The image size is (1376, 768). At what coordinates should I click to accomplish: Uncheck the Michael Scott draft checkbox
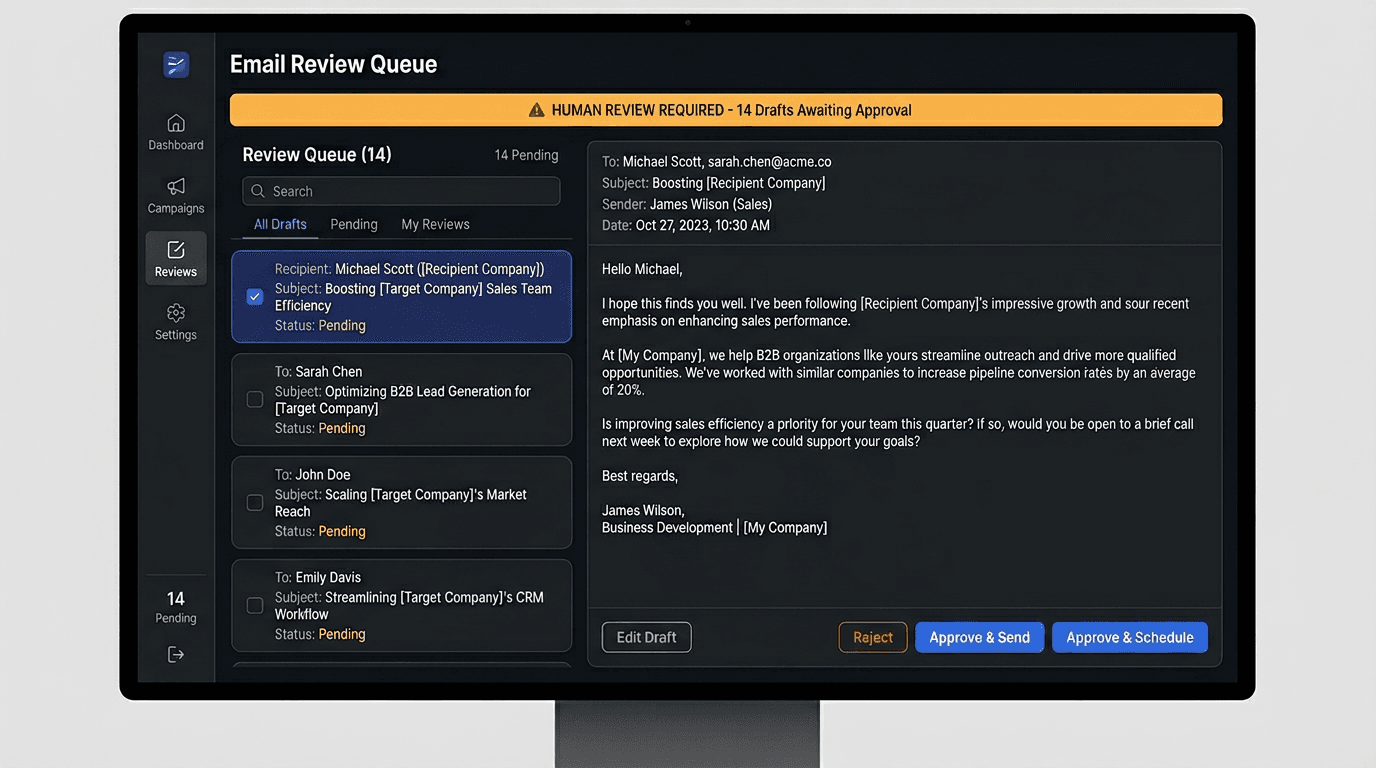tap(255, 297)
